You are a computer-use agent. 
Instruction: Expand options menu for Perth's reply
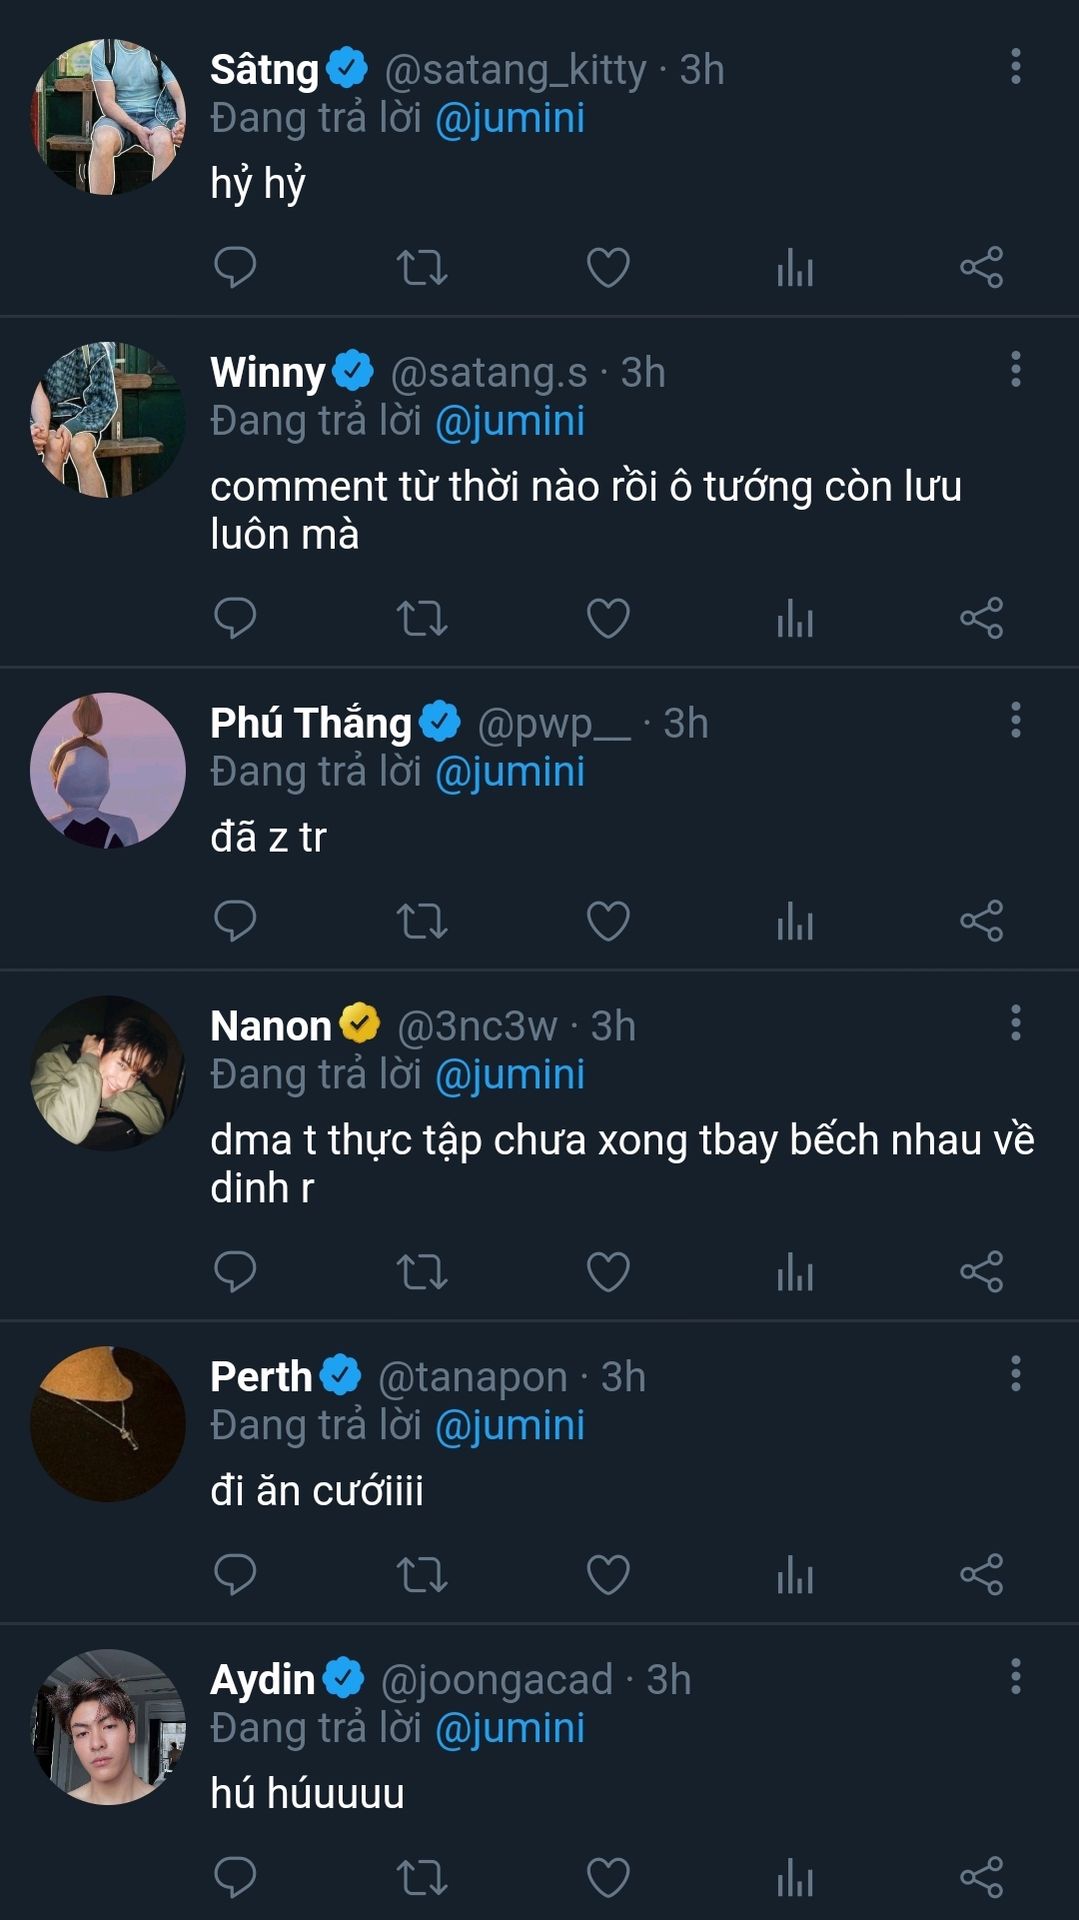[1015, 1374]
